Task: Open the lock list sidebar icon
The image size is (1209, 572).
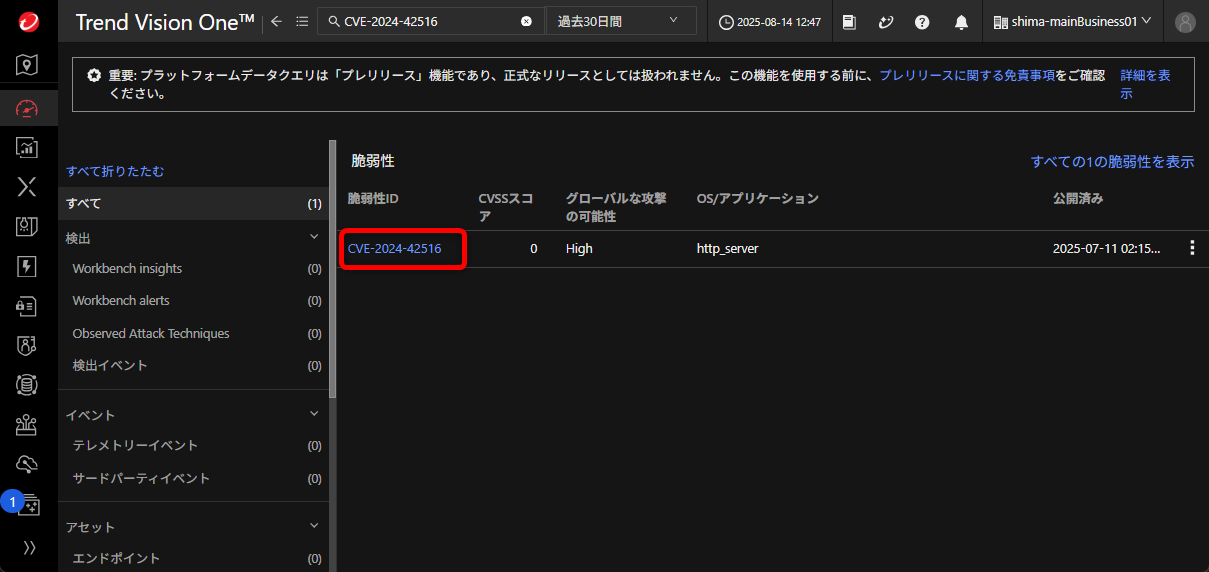Action: click(28, 305)
